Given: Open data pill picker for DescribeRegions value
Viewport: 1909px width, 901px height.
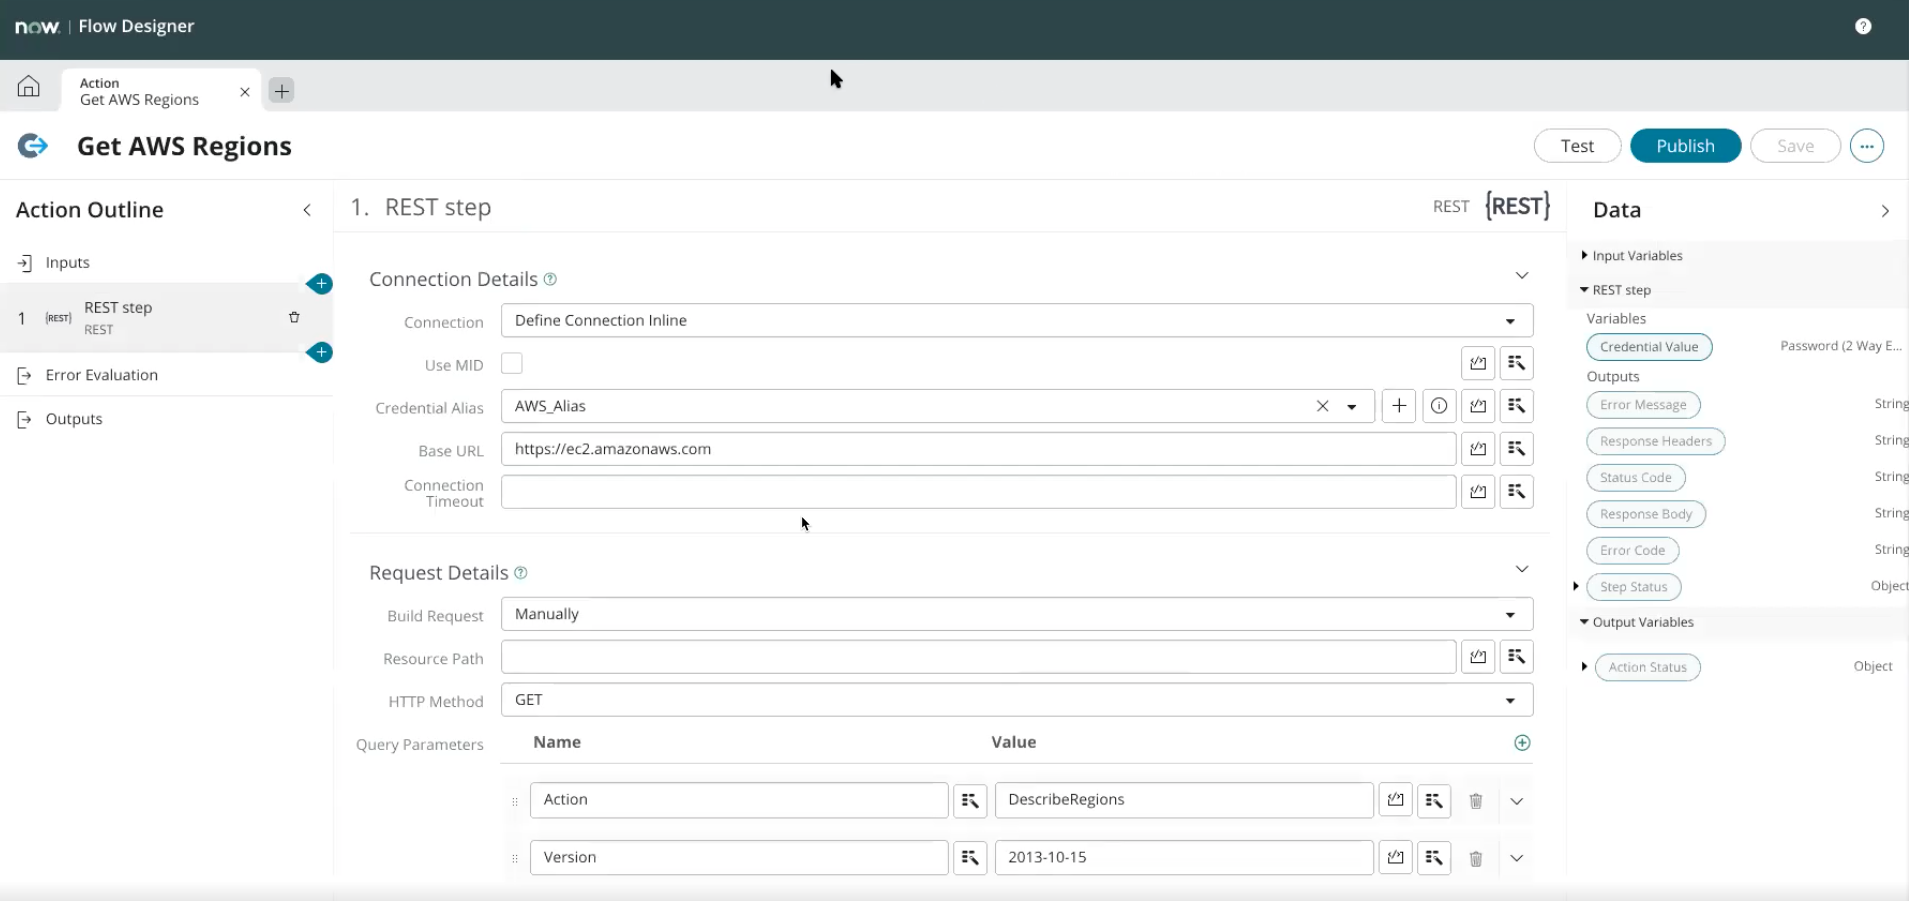Looking at the screenshot, I should [1434, 800].
